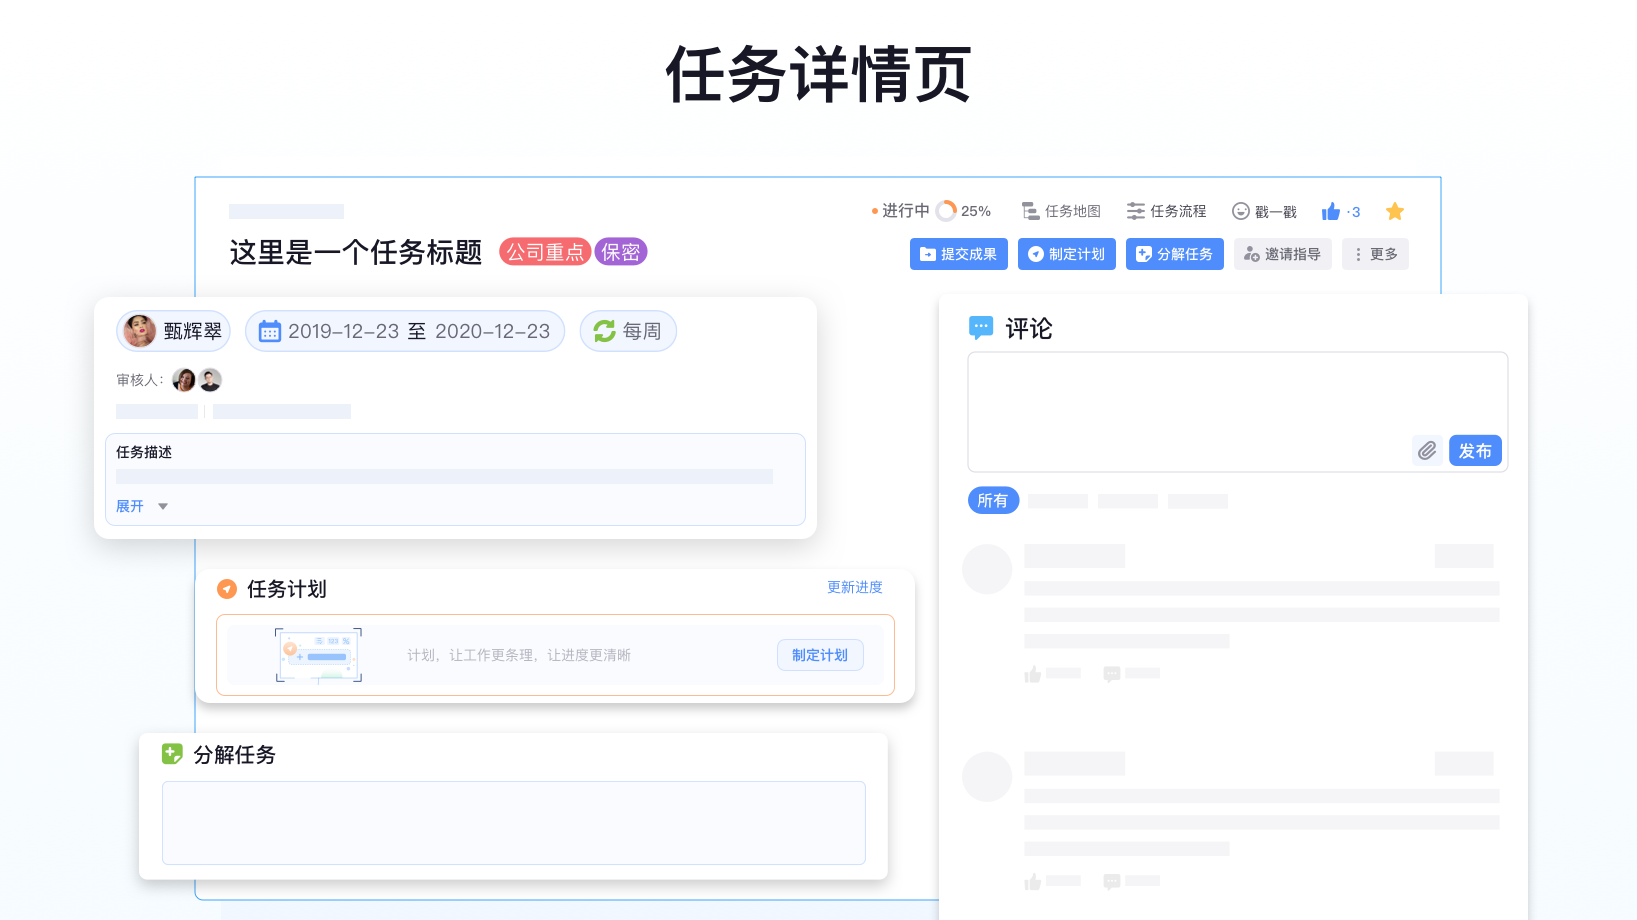Click the gold star favorite icon
The width and height of the screenshot is (1637, 920).
(x=1394, y=211)
